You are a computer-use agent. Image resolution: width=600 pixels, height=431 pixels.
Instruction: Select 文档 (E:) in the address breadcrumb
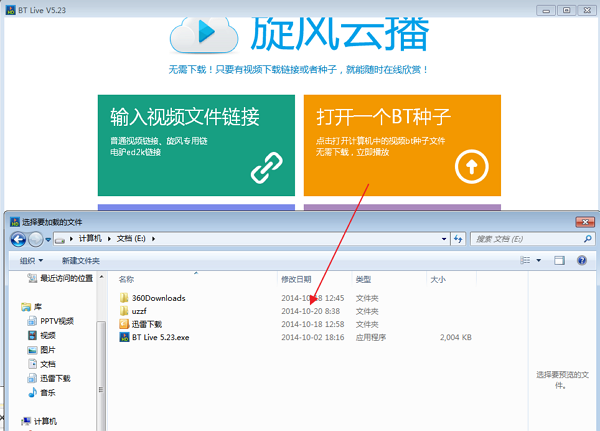(x=131, y=239)
